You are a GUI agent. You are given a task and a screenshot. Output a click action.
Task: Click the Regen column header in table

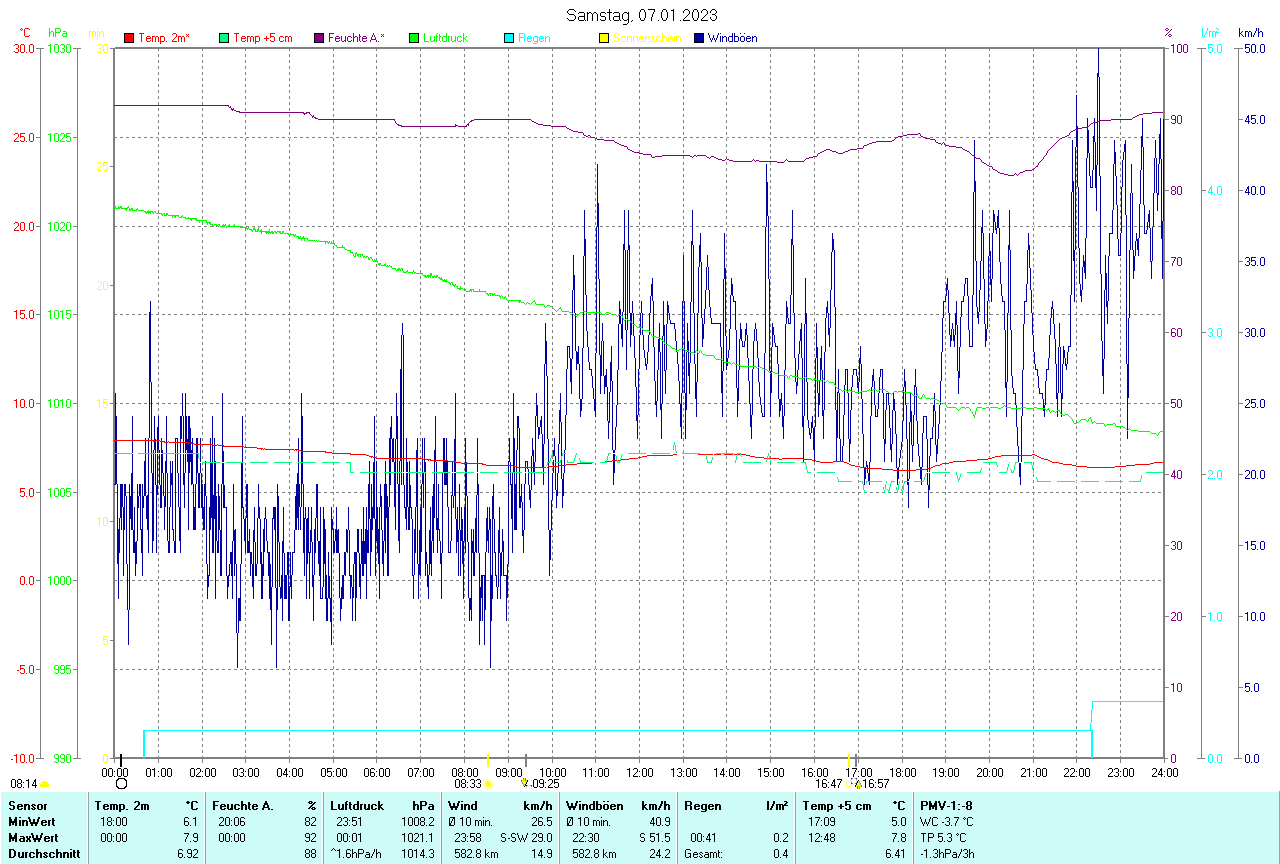pyautogui.click(x=703, y=806)
